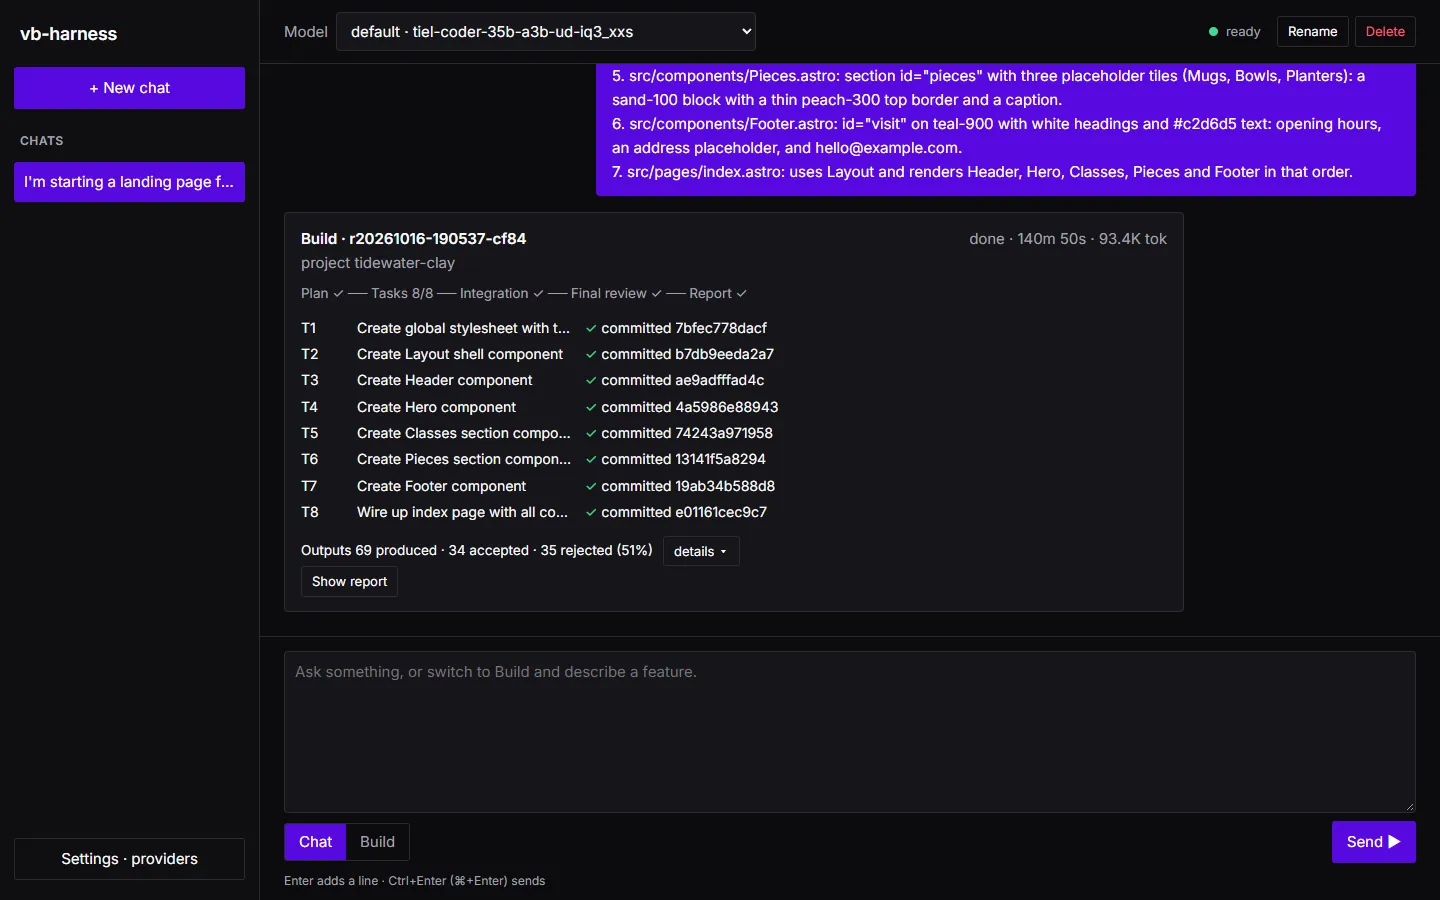This screenshot has height=900, width=1440.
Task: Delete the current chat
Action: click(1385, 32)
